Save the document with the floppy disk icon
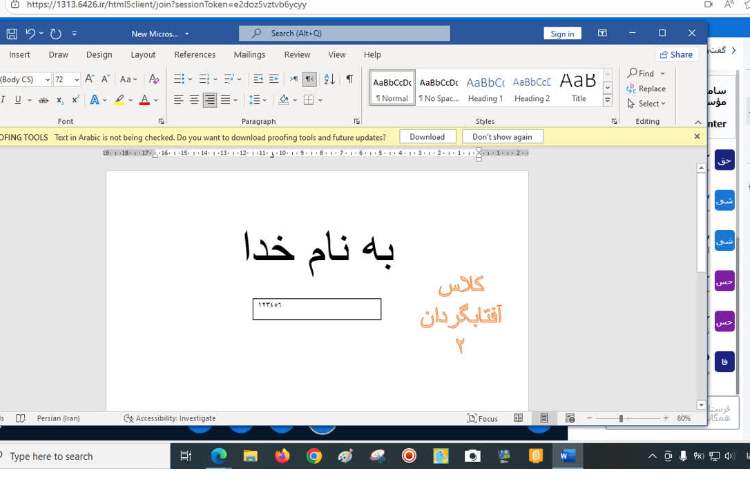750x480 pixels. click(x=11, y=33)
